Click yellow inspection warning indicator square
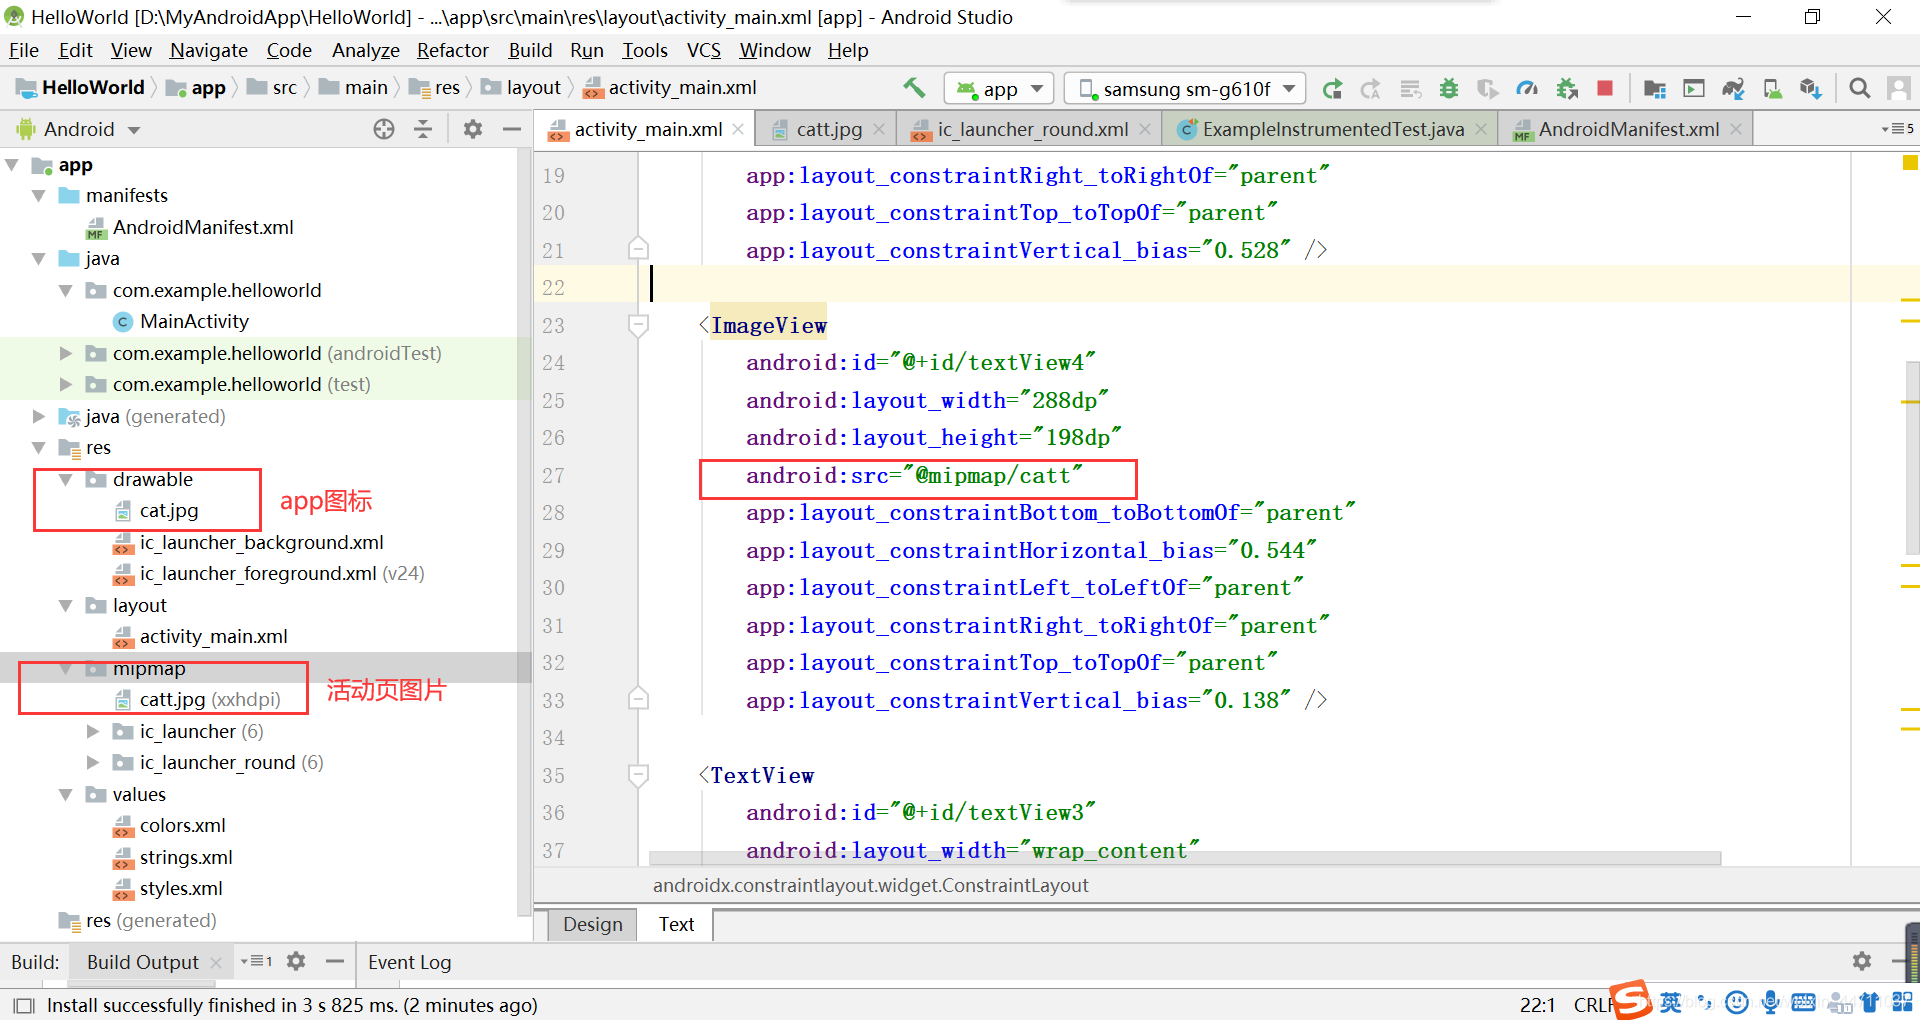This screenshot has width=1920, height=1020. point(1910,163)
